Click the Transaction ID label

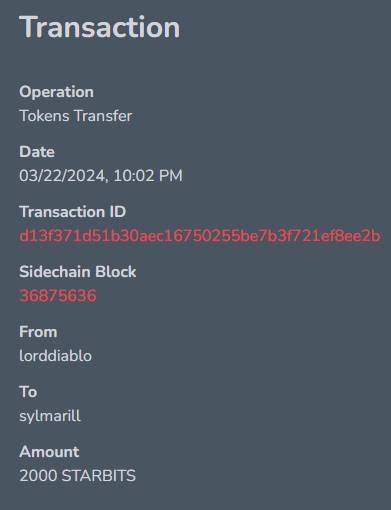[x=73, y=212]
